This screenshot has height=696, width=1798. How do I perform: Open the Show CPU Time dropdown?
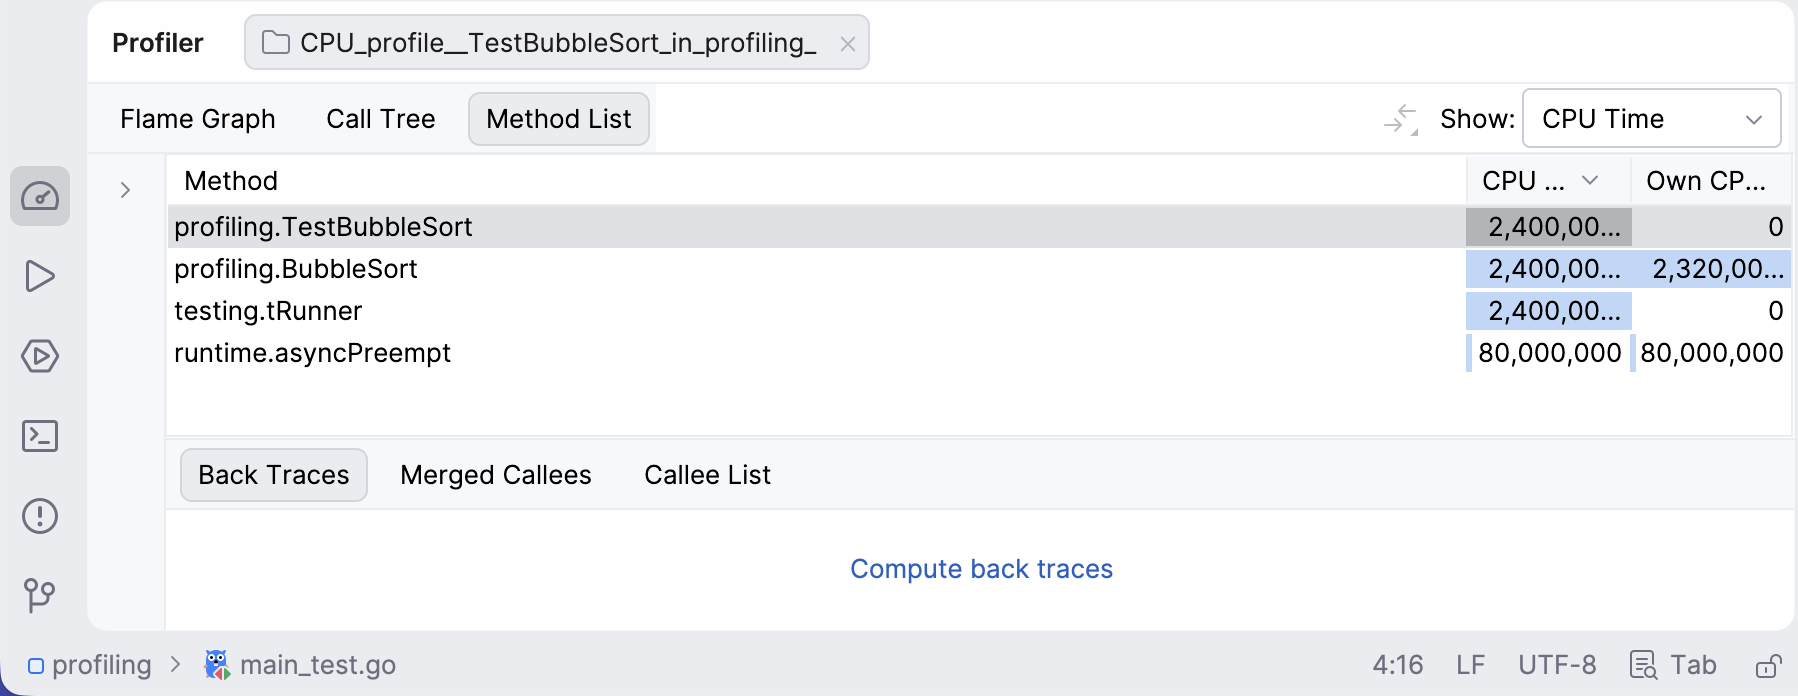1651,118
